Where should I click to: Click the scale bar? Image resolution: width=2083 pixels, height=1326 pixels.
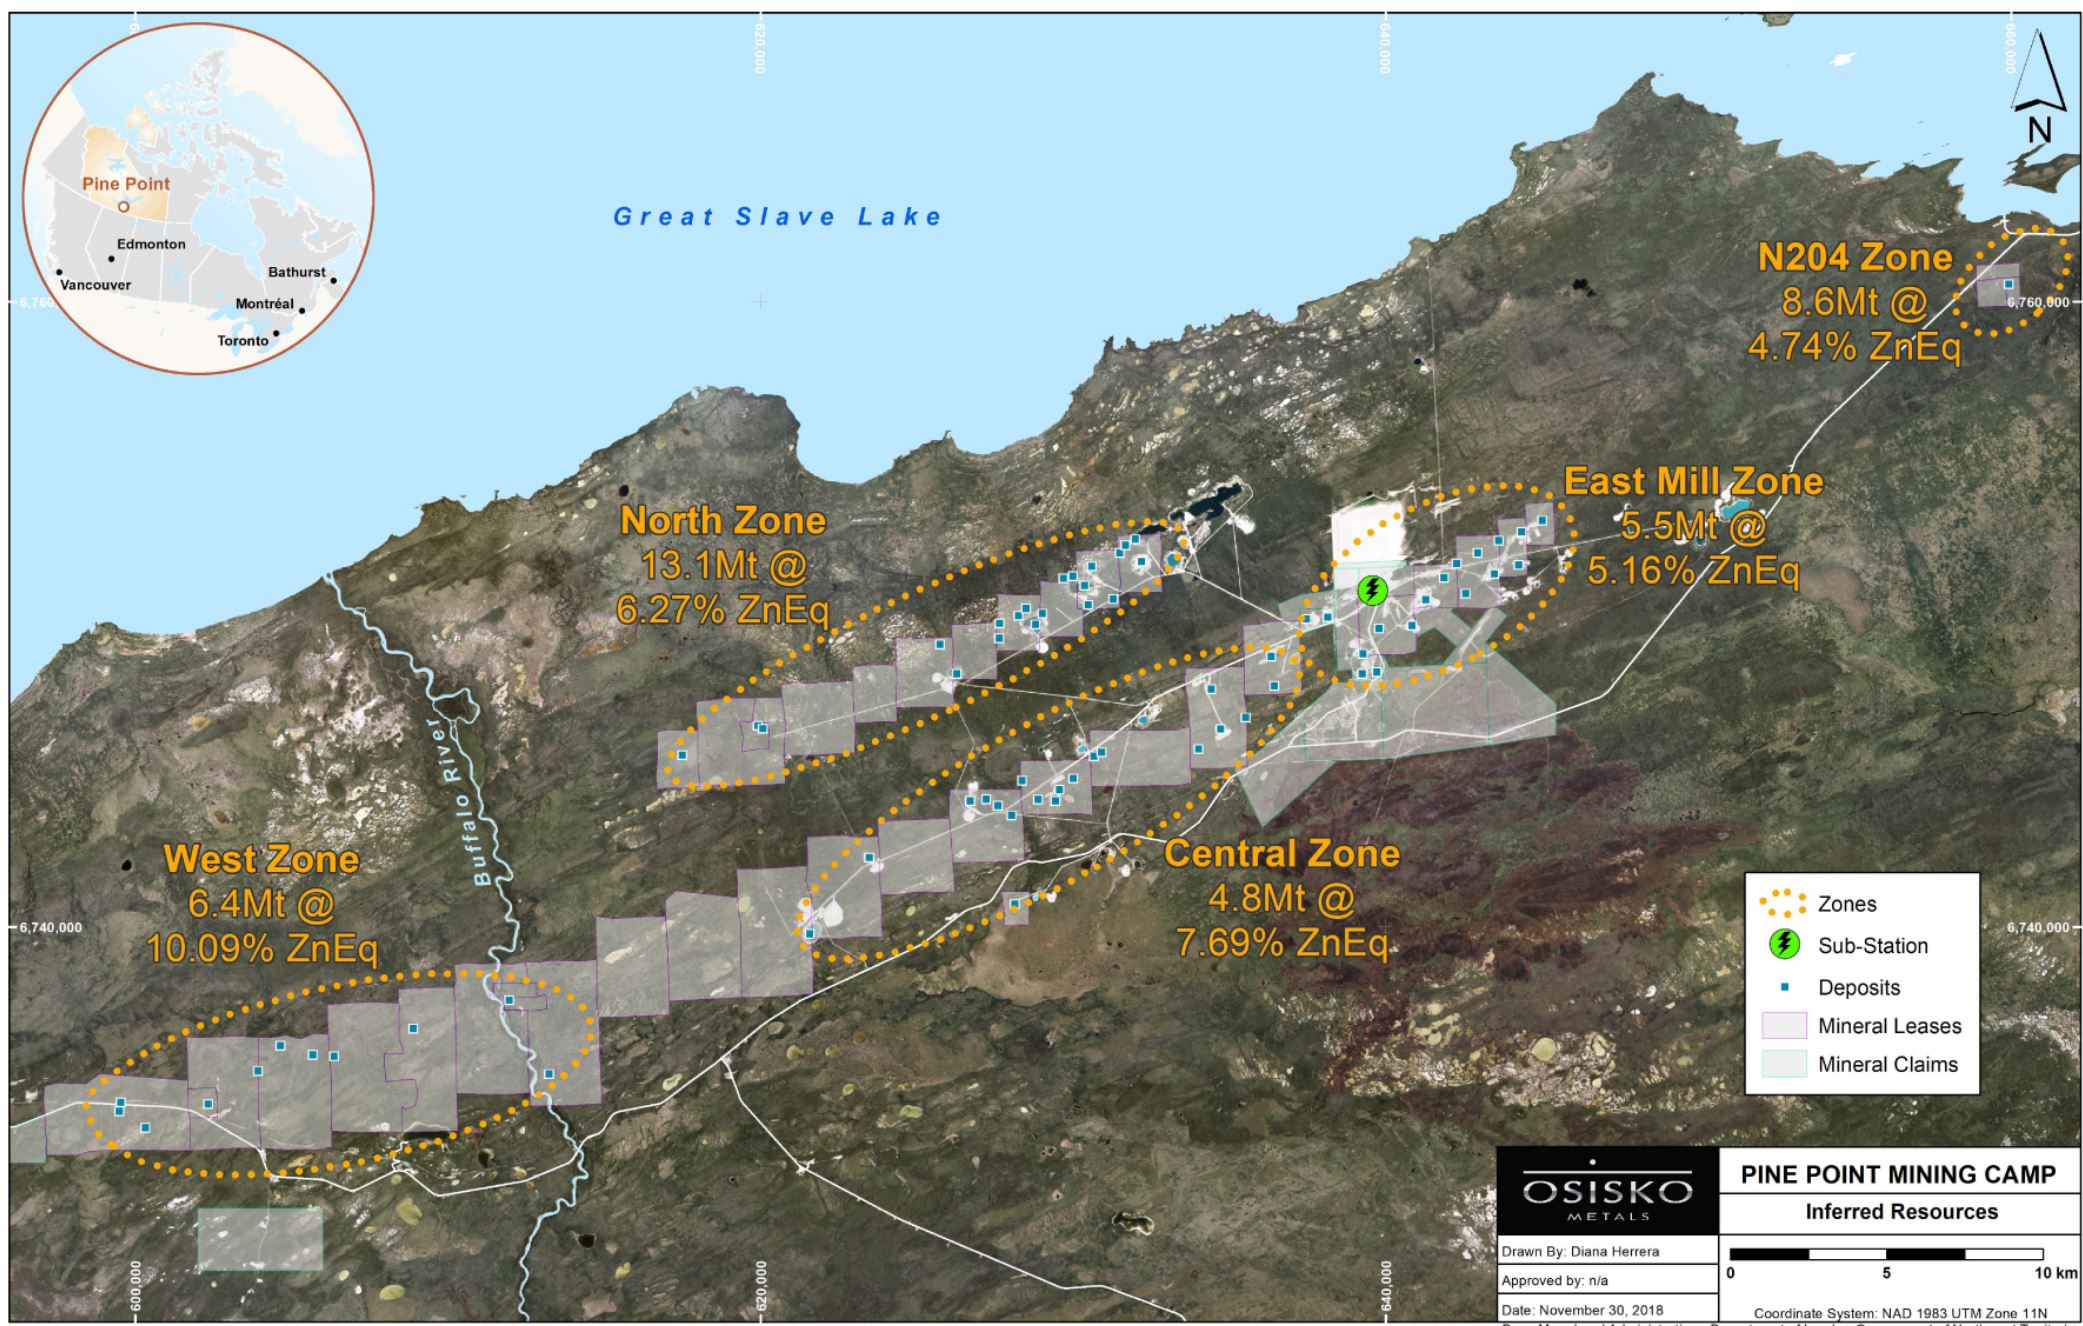[1886, 1254]
